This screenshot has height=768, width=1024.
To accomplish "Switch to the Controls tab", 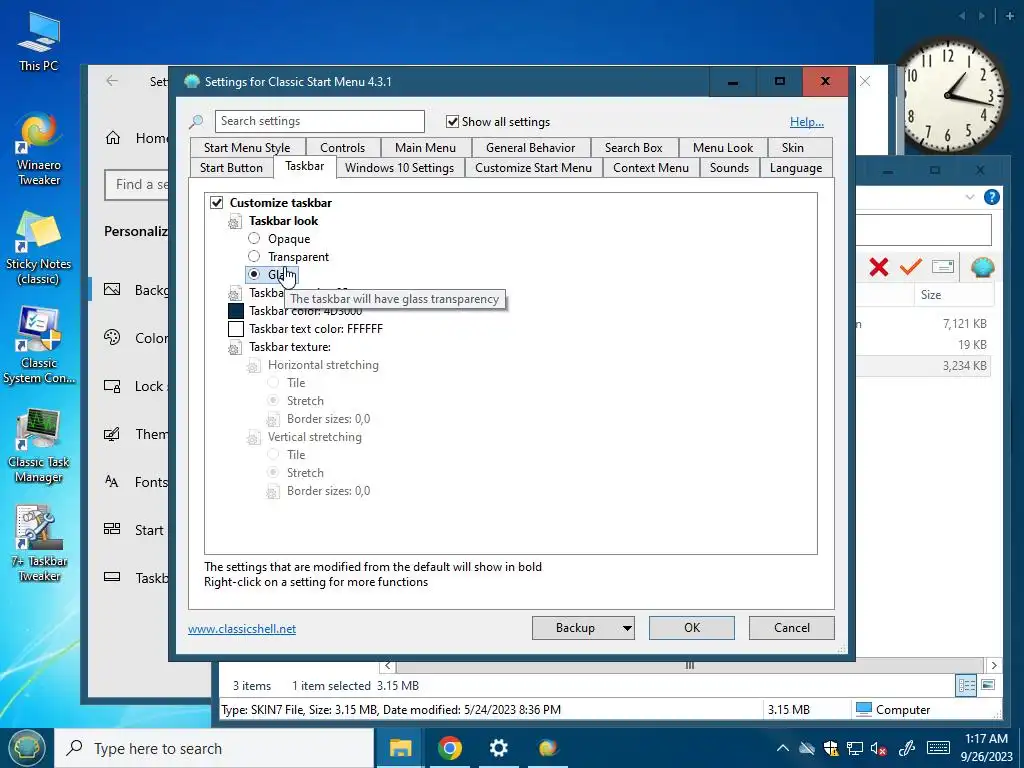I will coord(342,148).
